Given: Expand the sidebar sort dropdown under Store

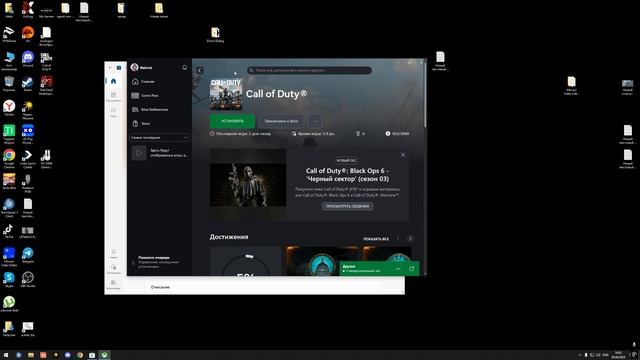Looking at the screenshot, I should (x=159, y=138).
